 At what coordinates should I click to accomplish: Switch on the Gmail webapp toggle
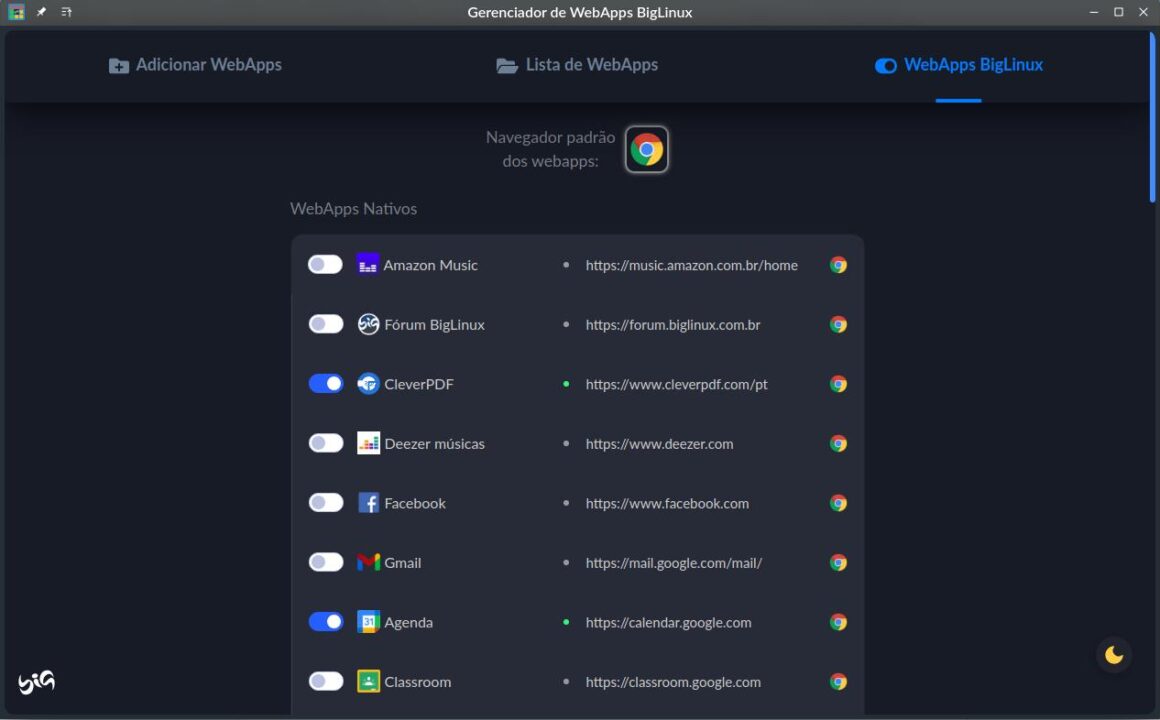pyautogui.click(x=325, y=563)
